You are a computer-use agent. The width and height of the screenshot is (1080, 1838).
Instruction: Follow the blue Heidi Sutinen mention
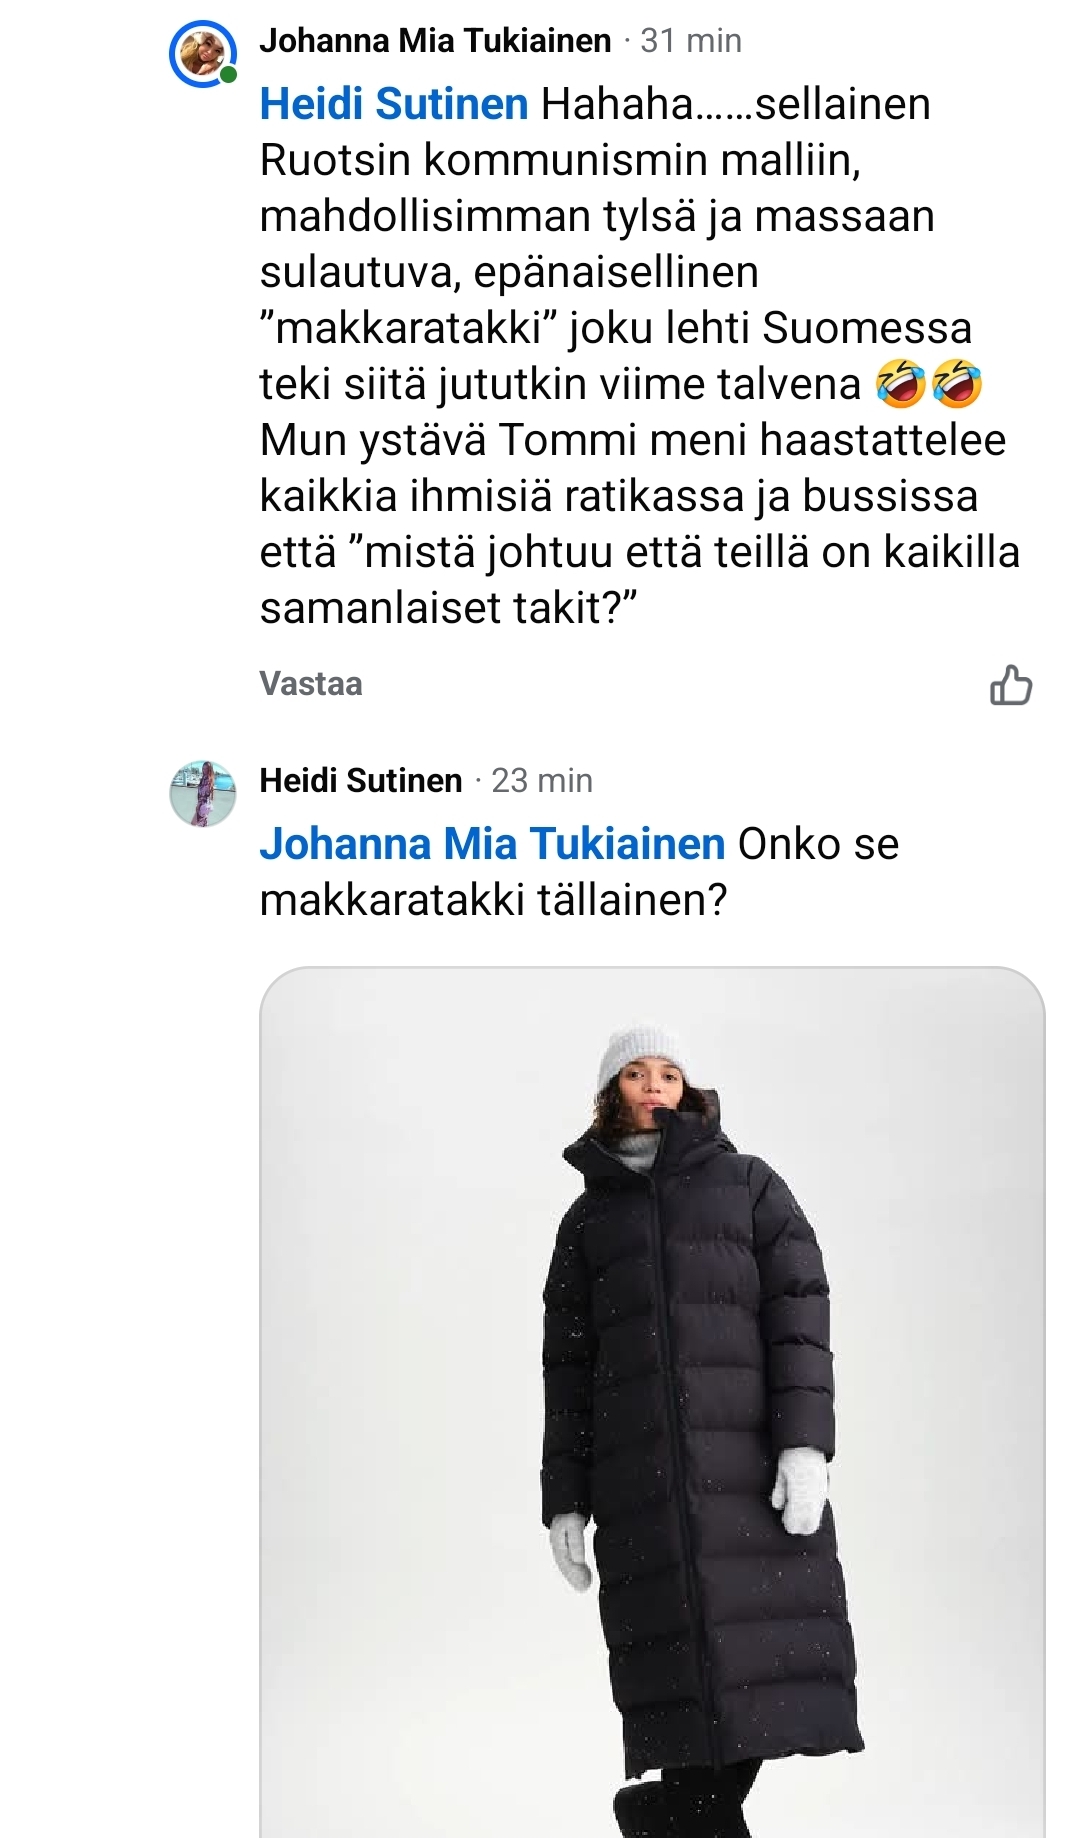click(394, 104)
